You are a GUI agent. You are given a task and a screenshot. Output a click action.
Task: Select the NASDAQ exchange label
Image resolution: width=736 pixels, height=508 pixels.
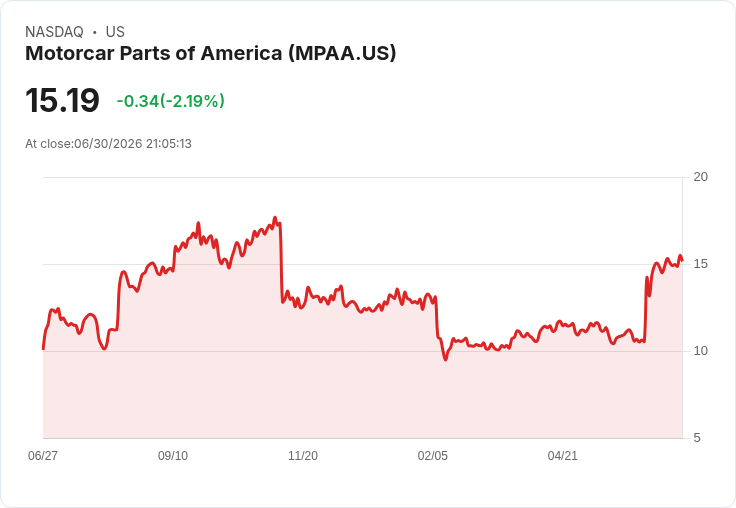click(54, 32)
